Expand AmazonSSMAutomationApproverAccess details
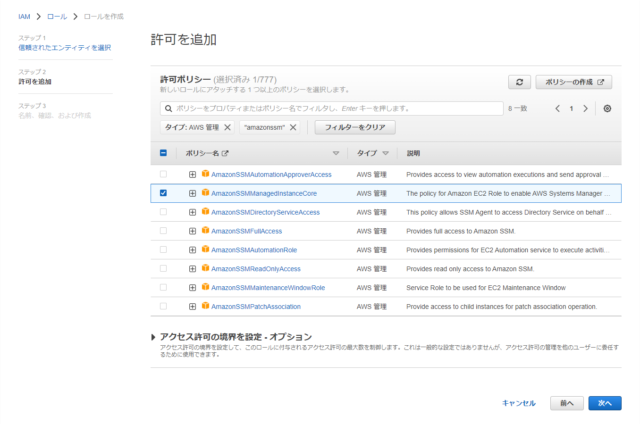The height and width of the screenshot is (424, 640). (x=192, y=175)
